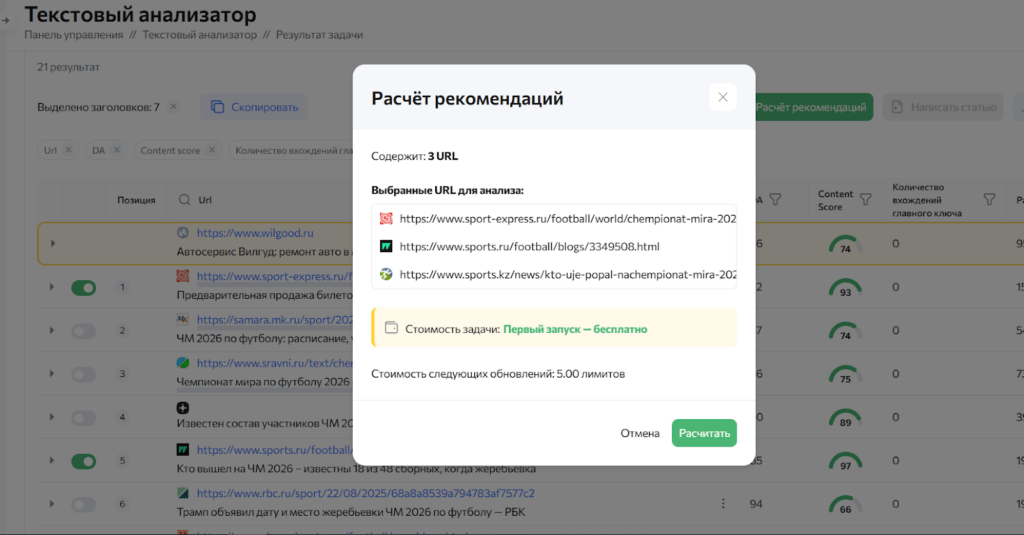Click the copy icon on Скопировать
Screen dimensions: 1024x535
pyautogui.click(x=217, y=107)
